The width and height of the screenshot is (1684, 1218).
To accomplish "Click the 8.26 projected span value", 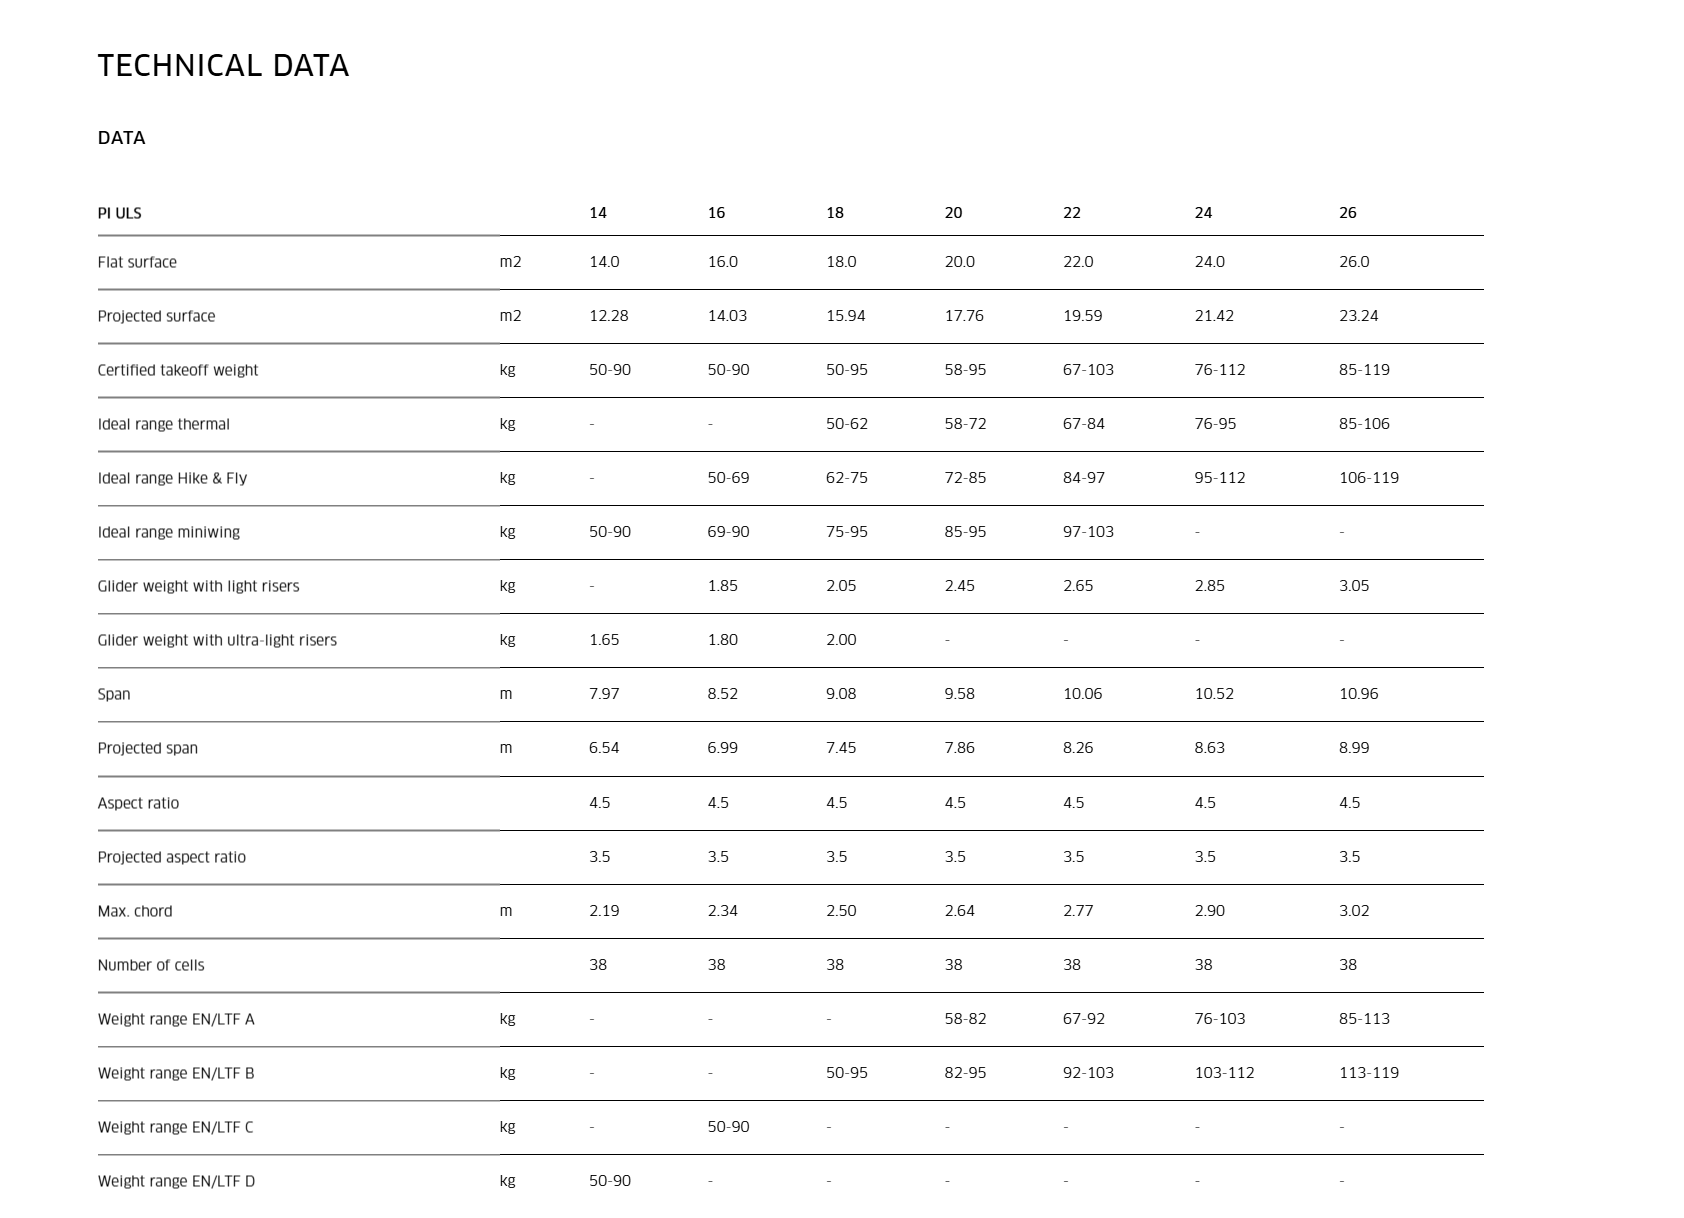I will coord(1078,748).
